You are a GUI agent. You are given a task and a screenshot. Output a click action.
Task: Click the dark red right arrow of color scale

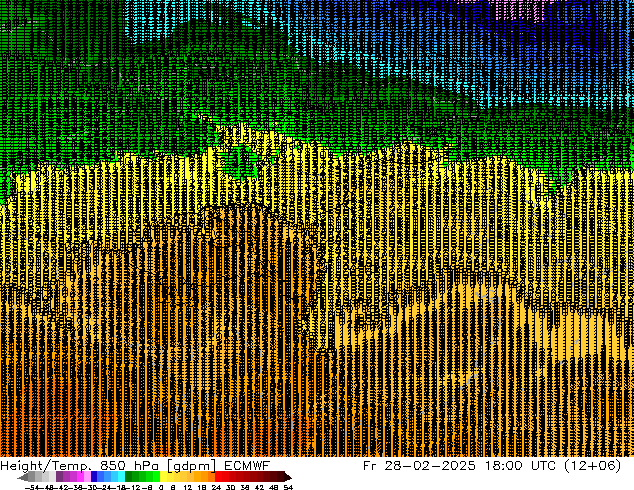pyautogui.click(x=288, y=477)
